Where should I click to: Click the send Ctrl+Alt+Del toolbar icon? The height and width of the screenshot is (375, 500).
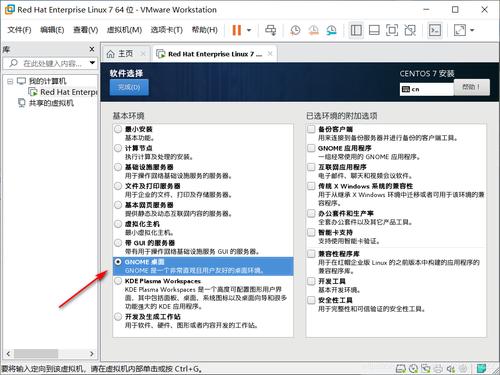(270, 30)
